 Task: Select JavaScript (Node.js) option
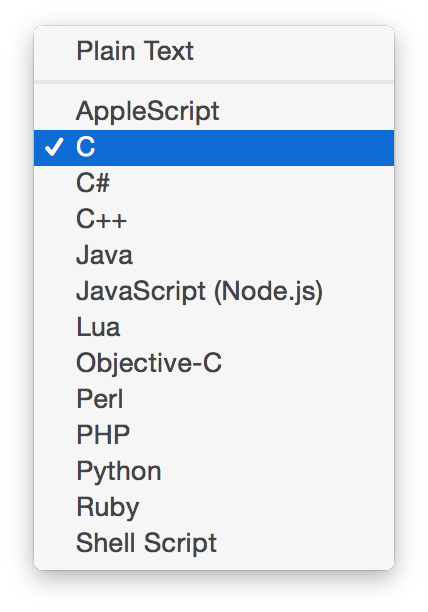click(x=214, y=292)
